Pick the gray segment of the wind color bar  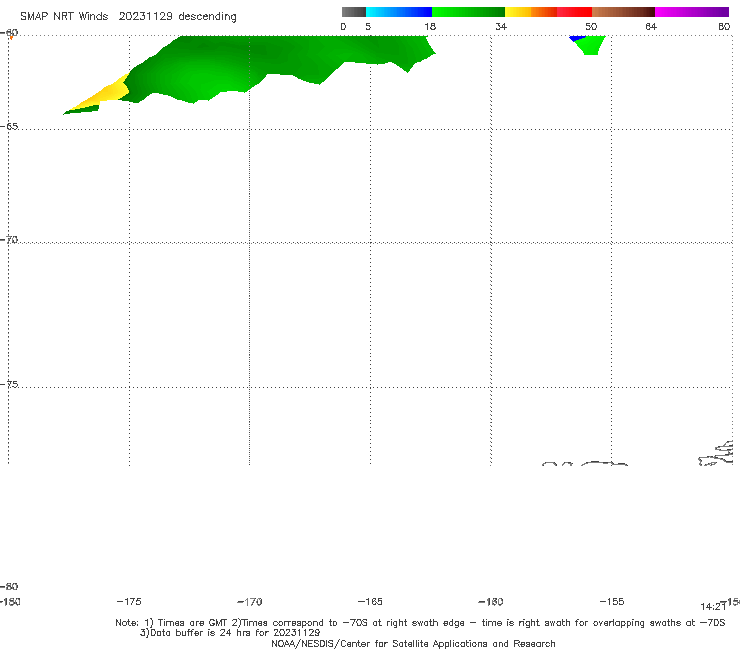click(354, 12)
